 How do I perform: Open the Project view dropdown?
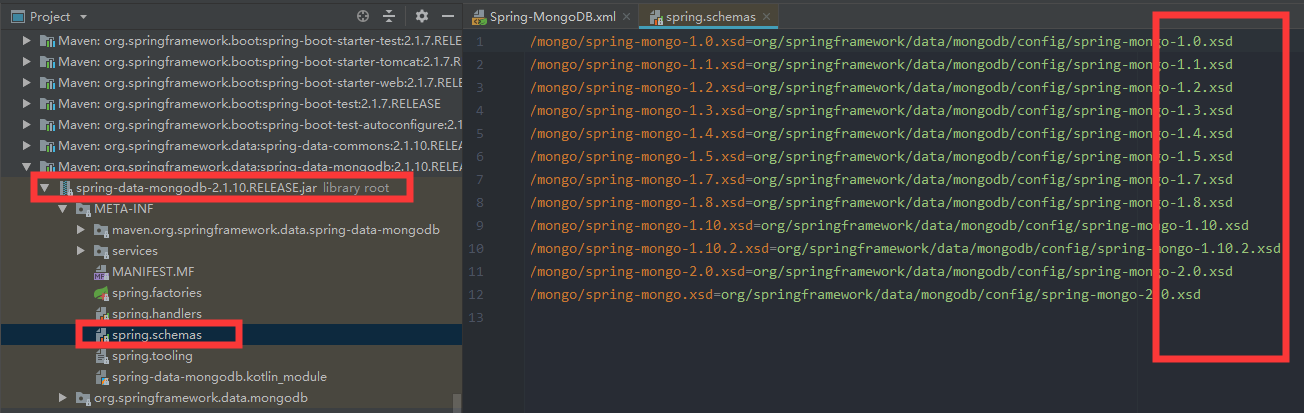pyautogui.click(x=83, y=17)
